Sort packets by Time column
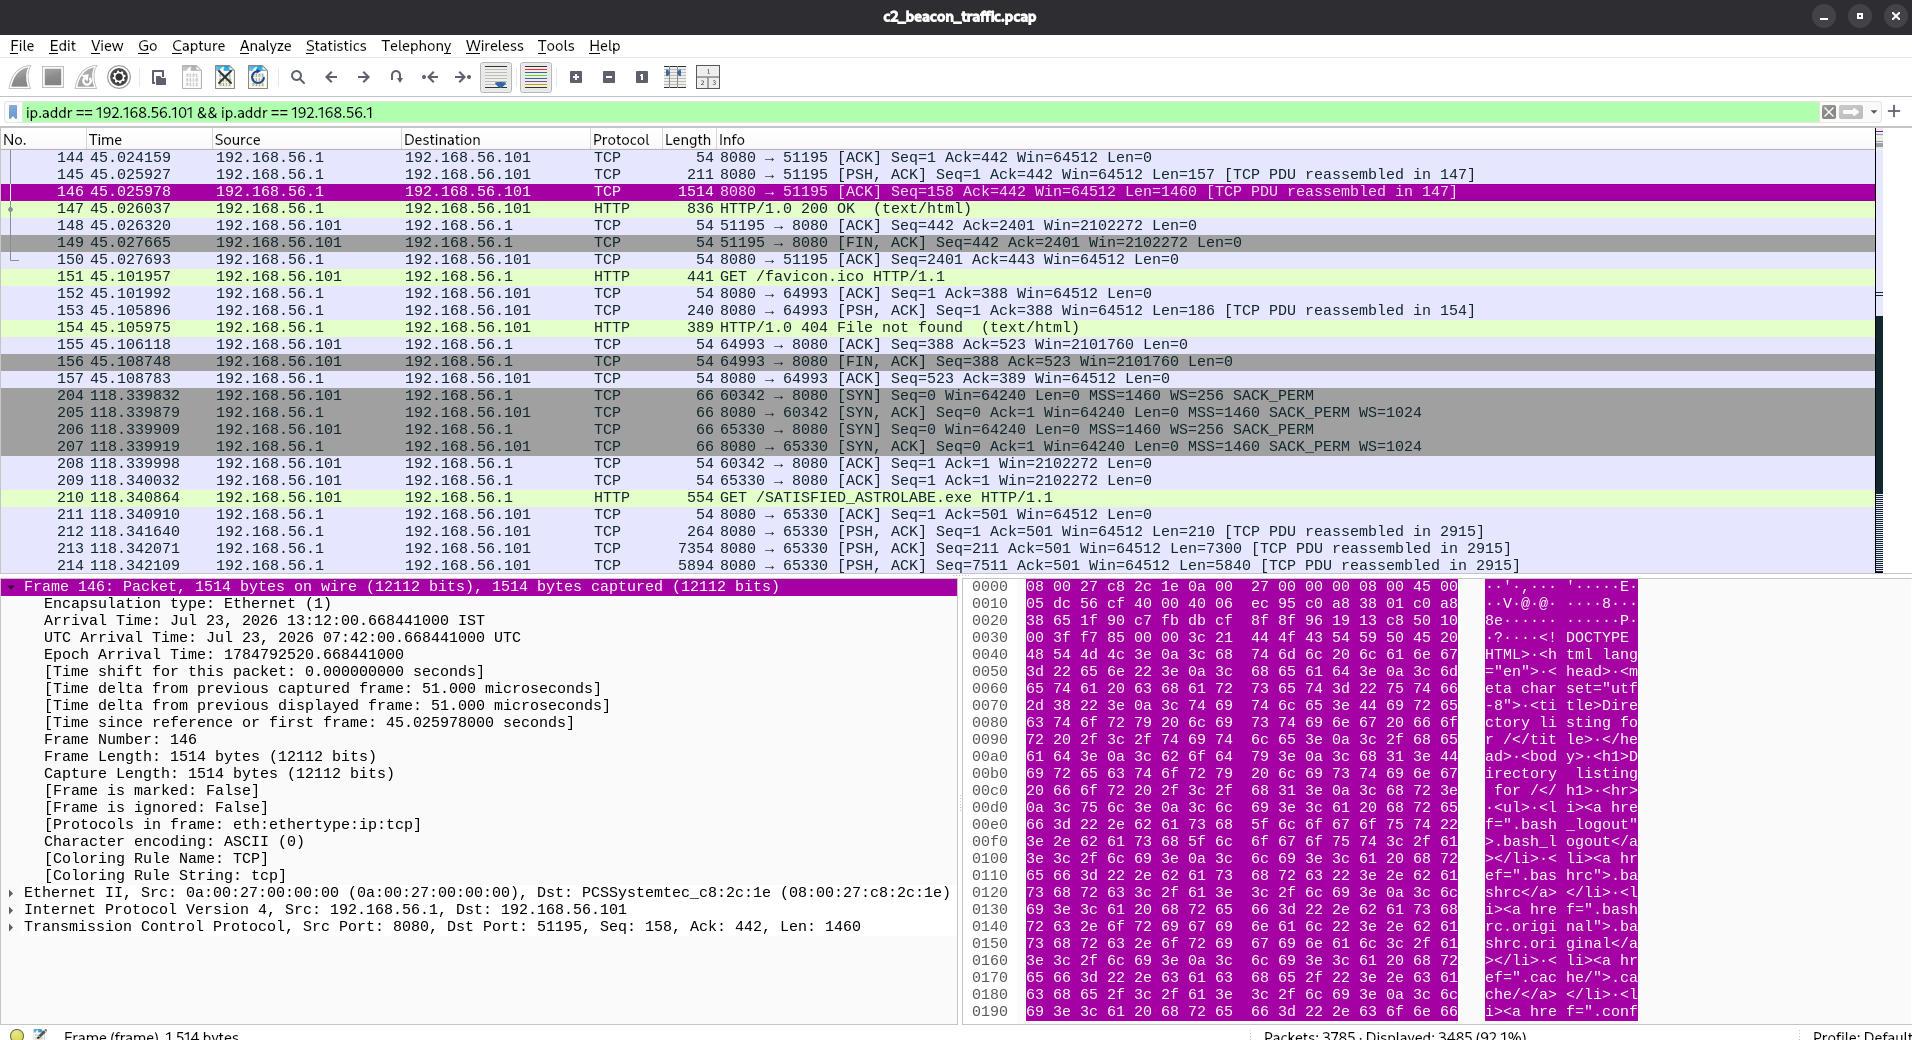The image size is (1912, 1040). click(x=148, y=140)
